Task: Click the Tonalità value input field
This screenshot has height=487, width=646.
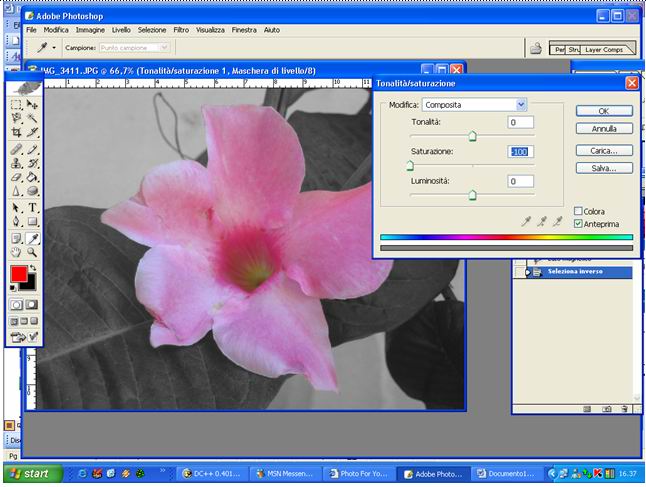Action: click(519, 122)
